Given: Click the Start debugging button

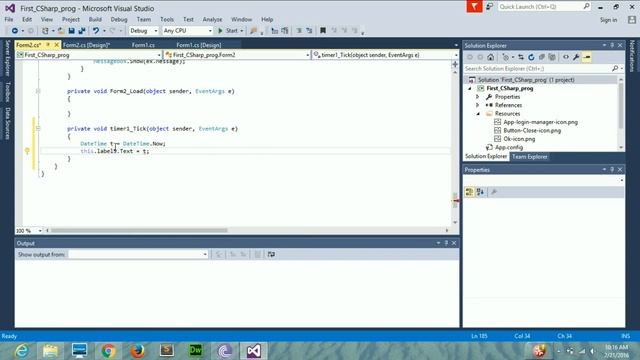Looking at the screenshot, I should click(231, 31).
